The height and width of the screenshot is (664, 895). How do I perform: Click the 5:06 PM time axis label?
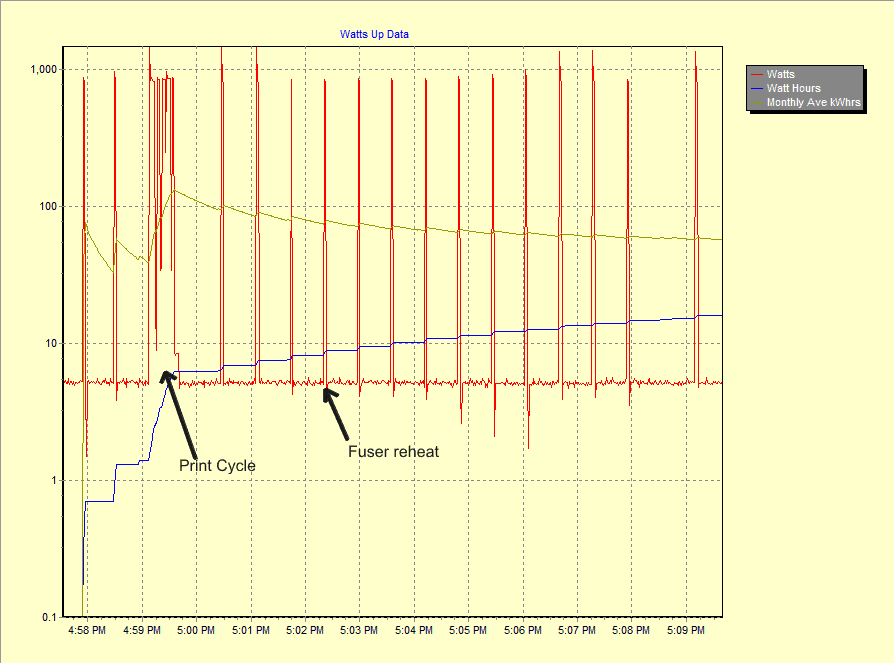pos(523,630)
